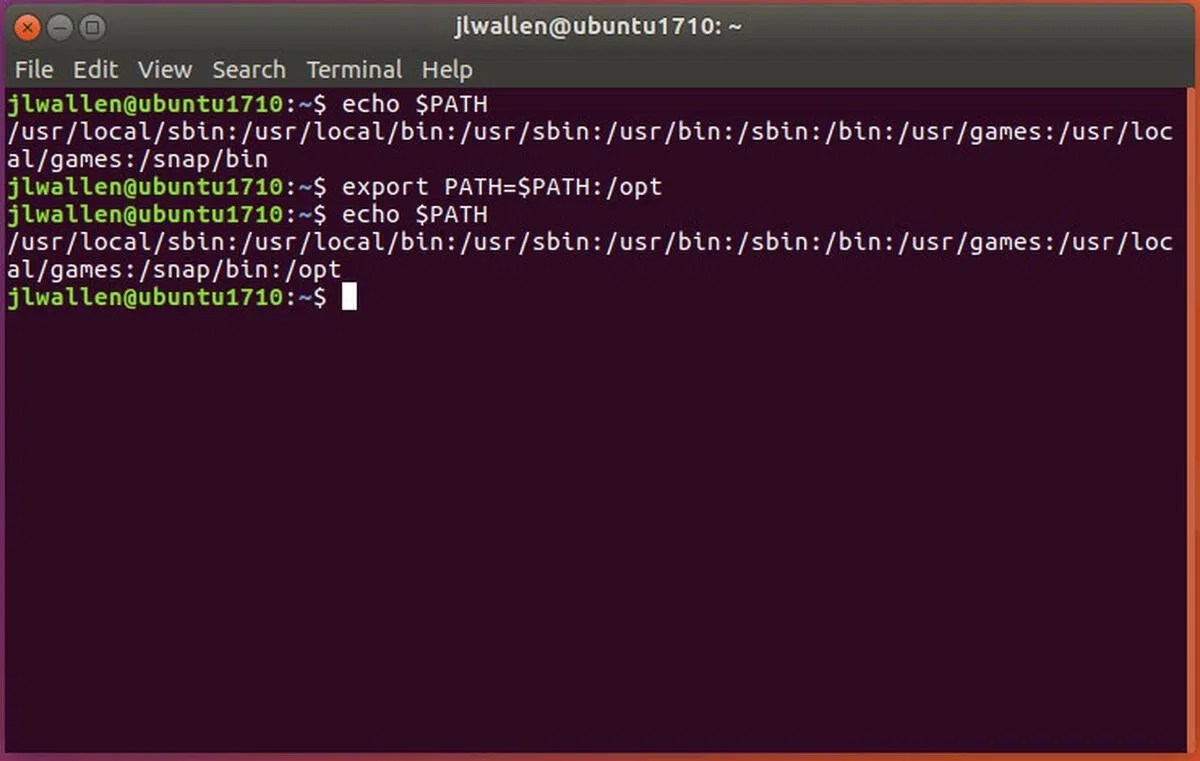Click the 'export PATH=$PATH:/opt' command line
1200x761 pixels.
pyautogui.click(x=500, y=186)
